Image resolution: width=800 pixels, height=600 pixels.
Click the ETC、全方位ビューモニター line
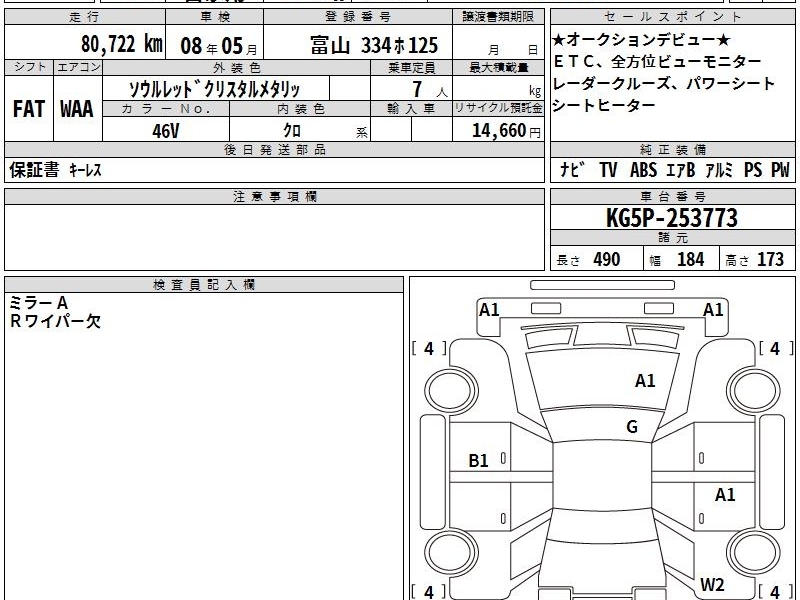click(657, 62)
